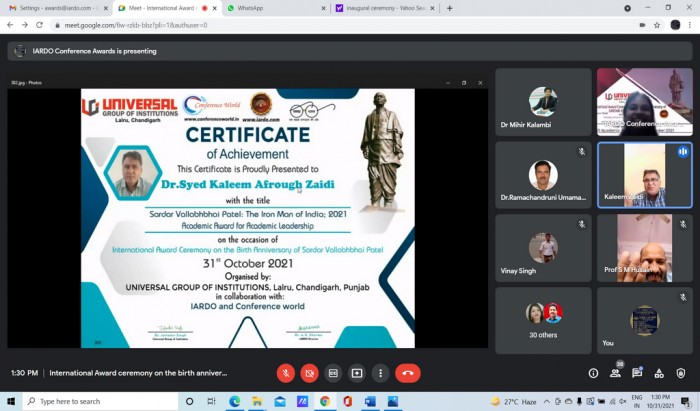This screenshot has height=411, width=700.
Task: Toggle closed captions in the meeting
Action: point(333,373)
